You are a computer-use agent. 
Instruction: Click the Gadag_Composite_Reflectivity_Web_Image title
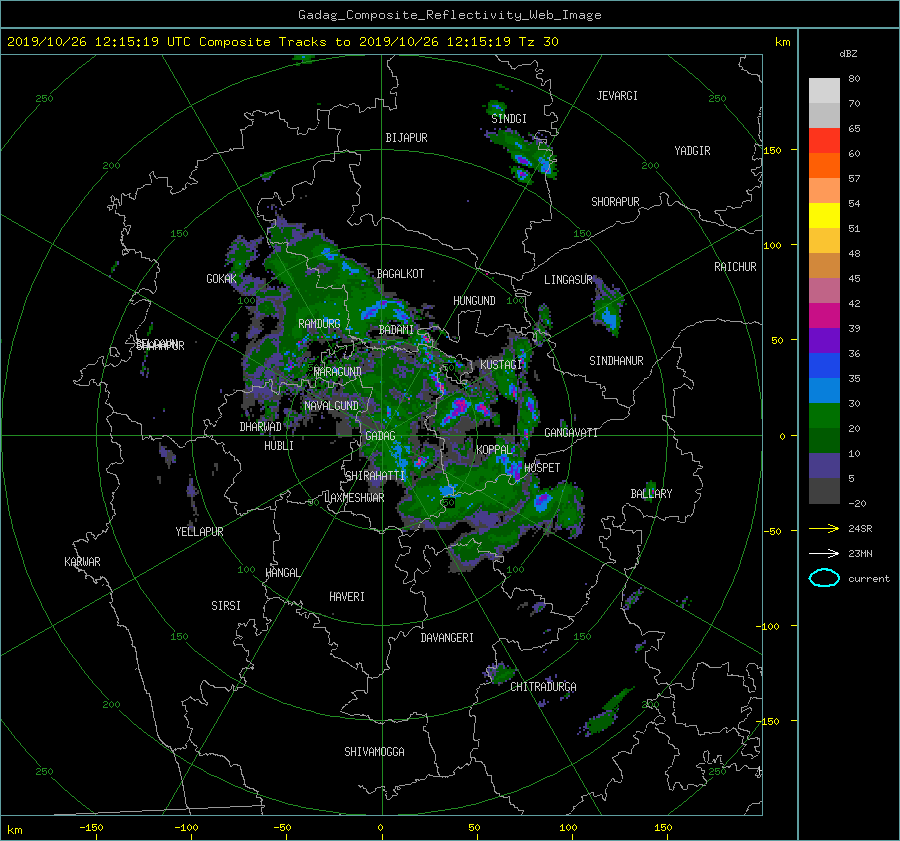click(x=449, y=15)
